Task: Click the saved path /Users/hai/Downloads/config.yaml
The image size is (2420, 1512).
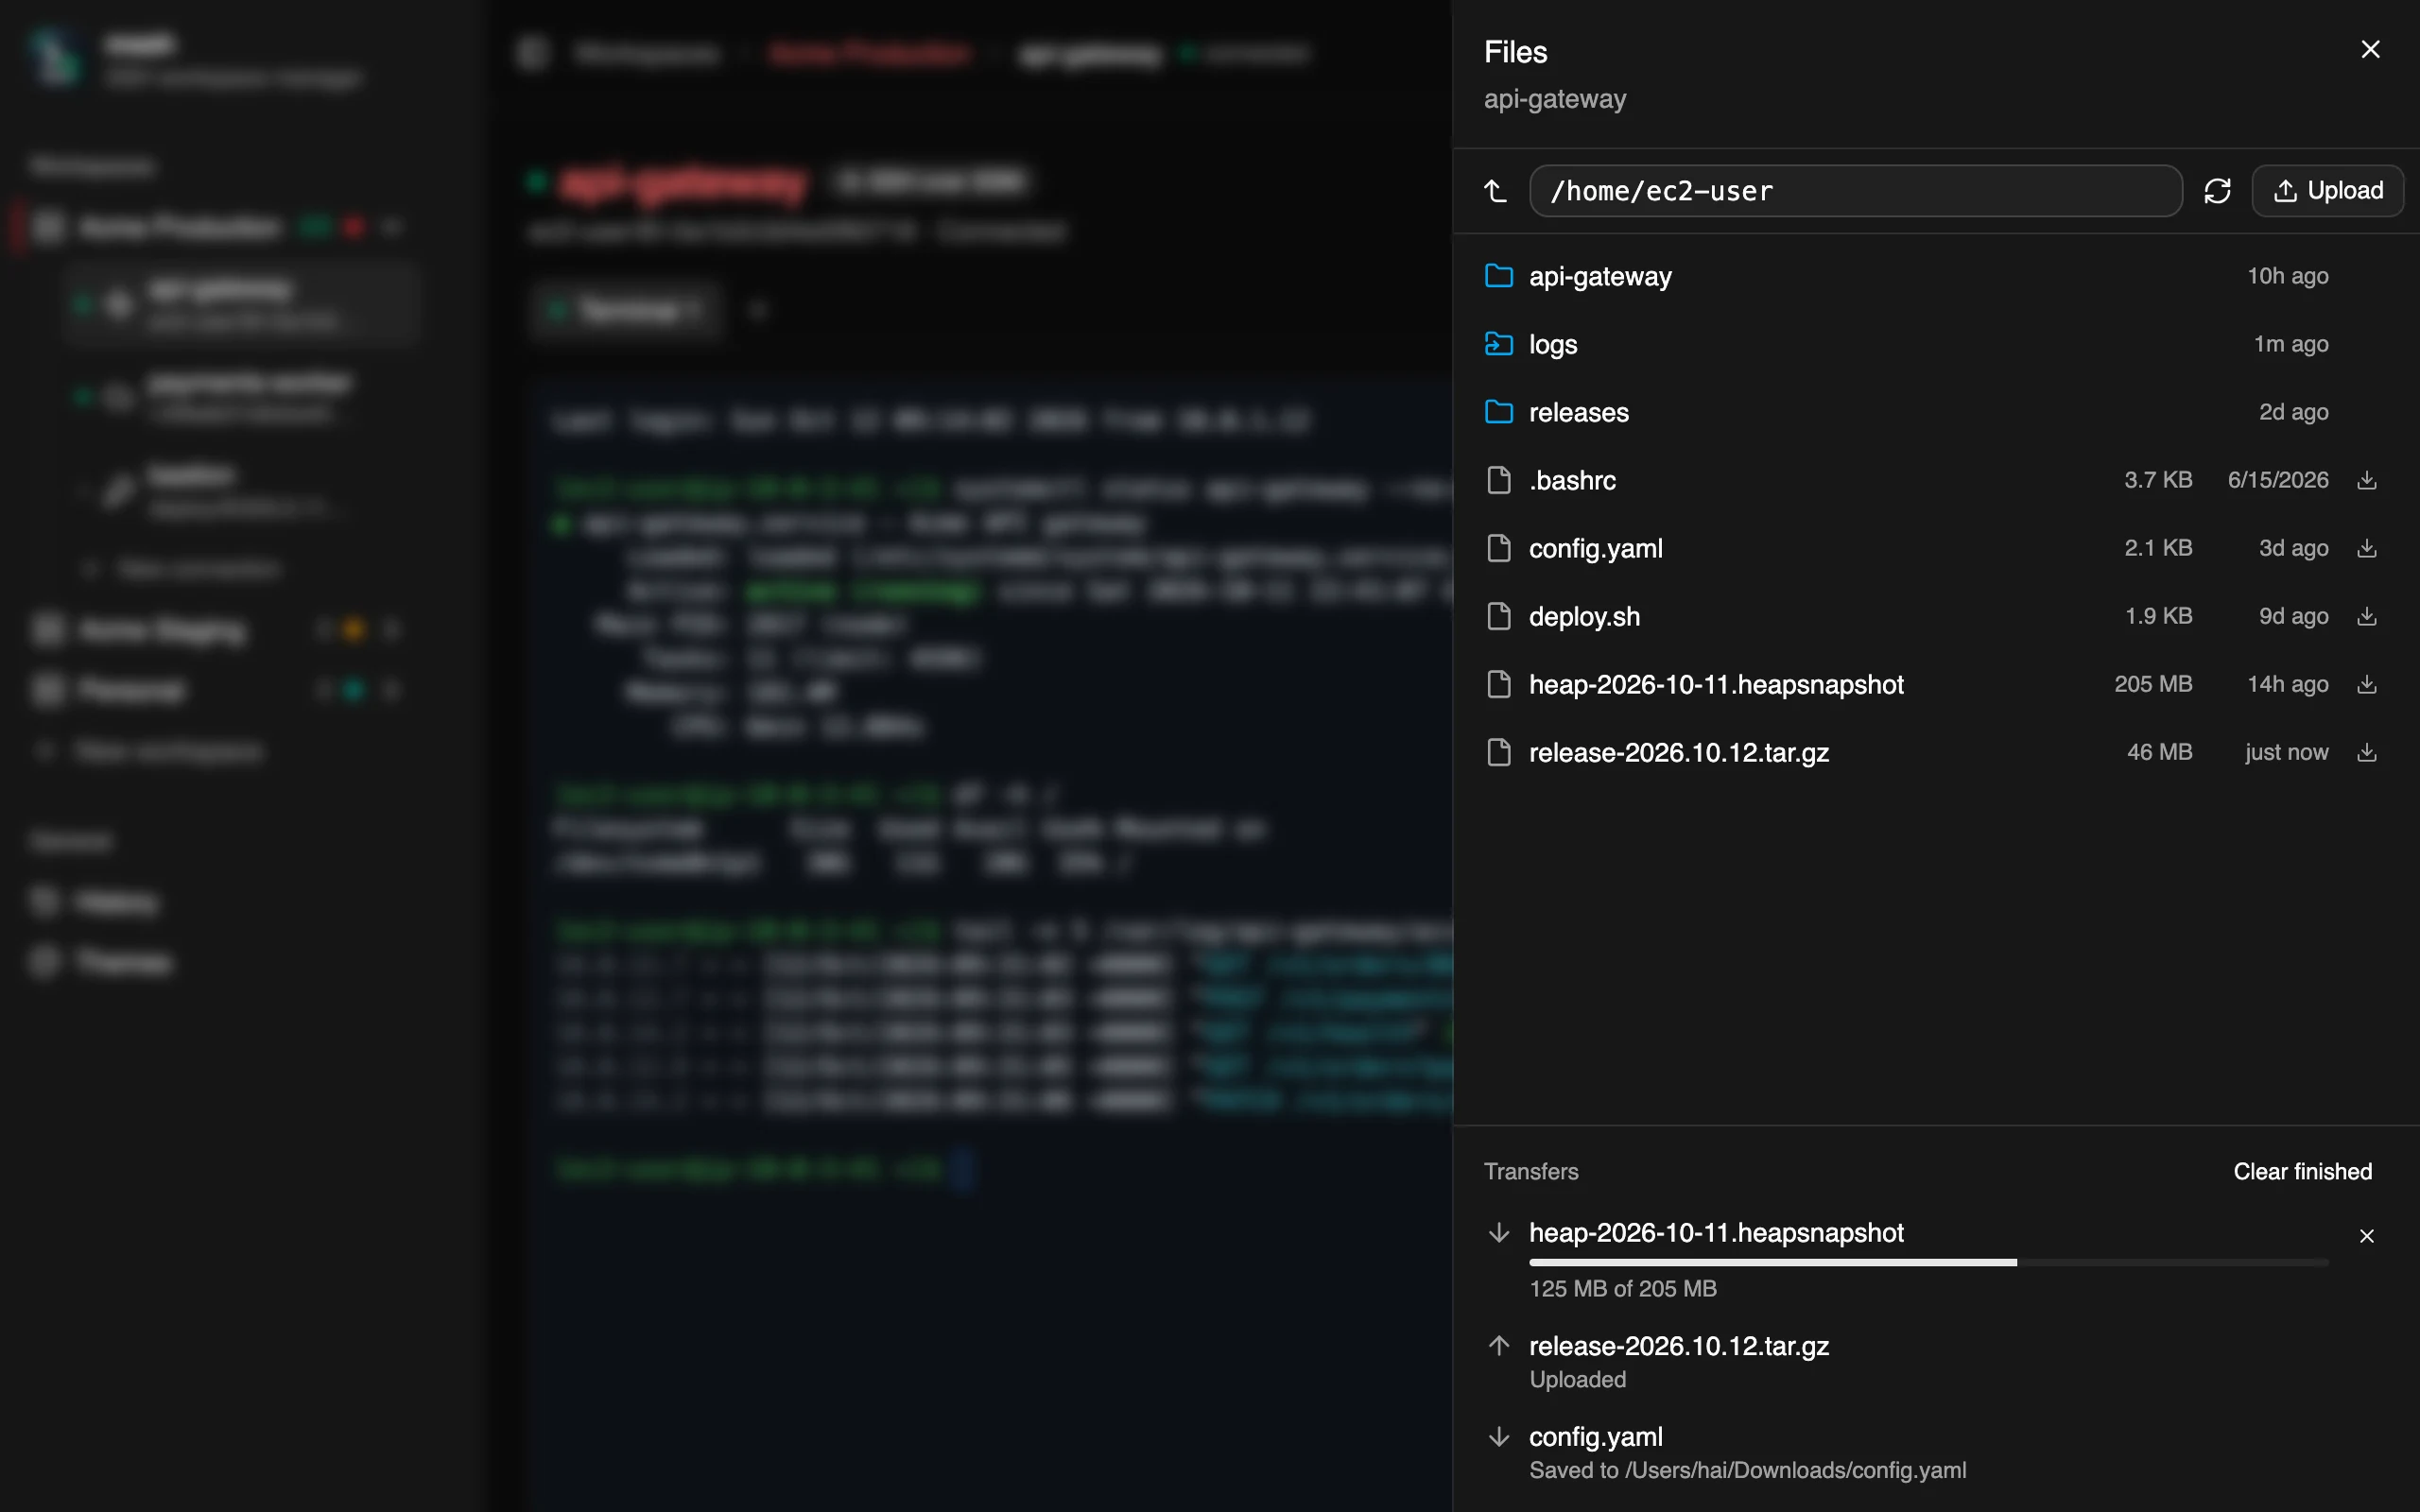Action: coord(1795,1470)
